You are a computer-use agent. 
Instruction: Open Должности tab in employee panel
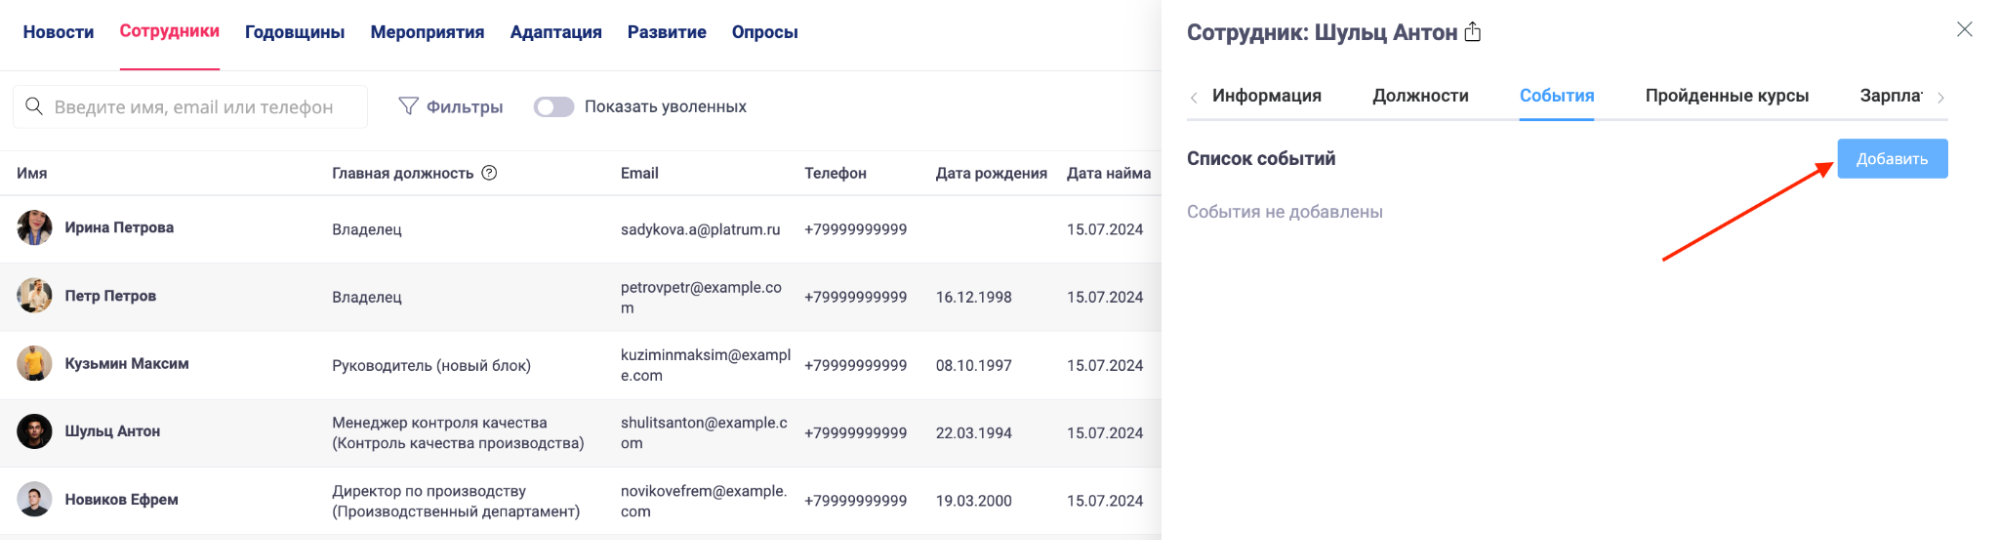pos(1420,96)
